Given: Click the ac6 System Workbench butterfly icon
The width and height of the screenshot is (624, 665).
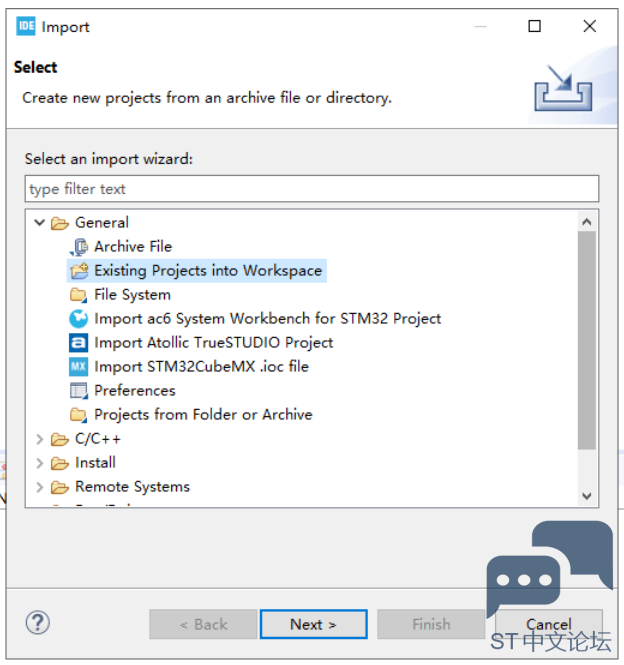Looking at the screenshot, I should coord(78,319).
